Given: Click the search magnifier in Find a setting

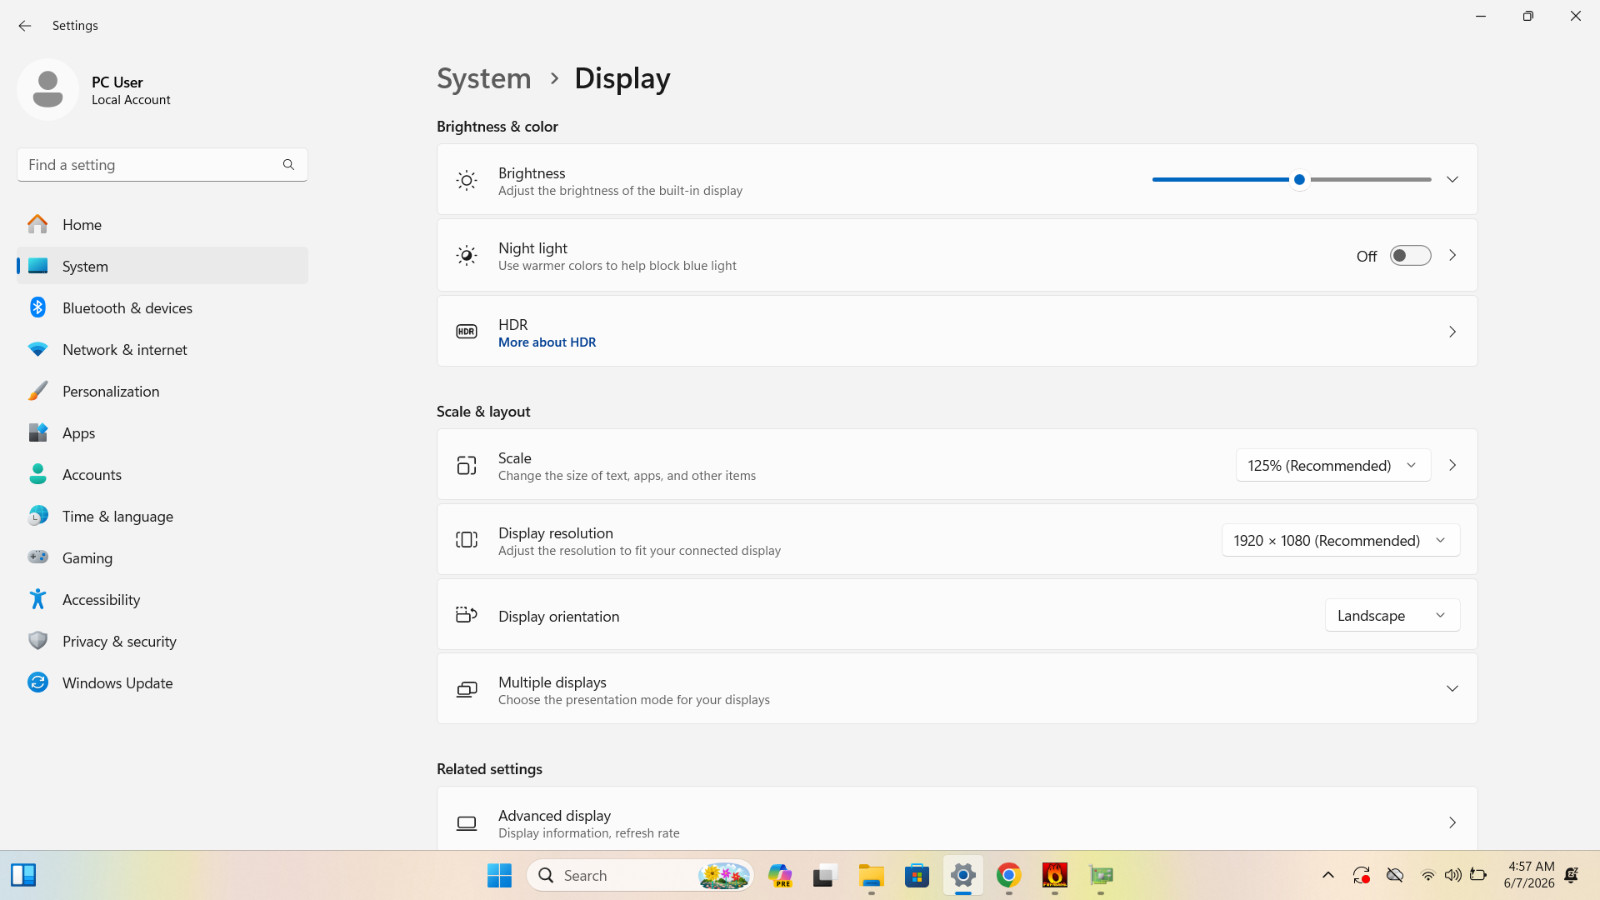Looking at the screenshot, I should coord(288,165).
